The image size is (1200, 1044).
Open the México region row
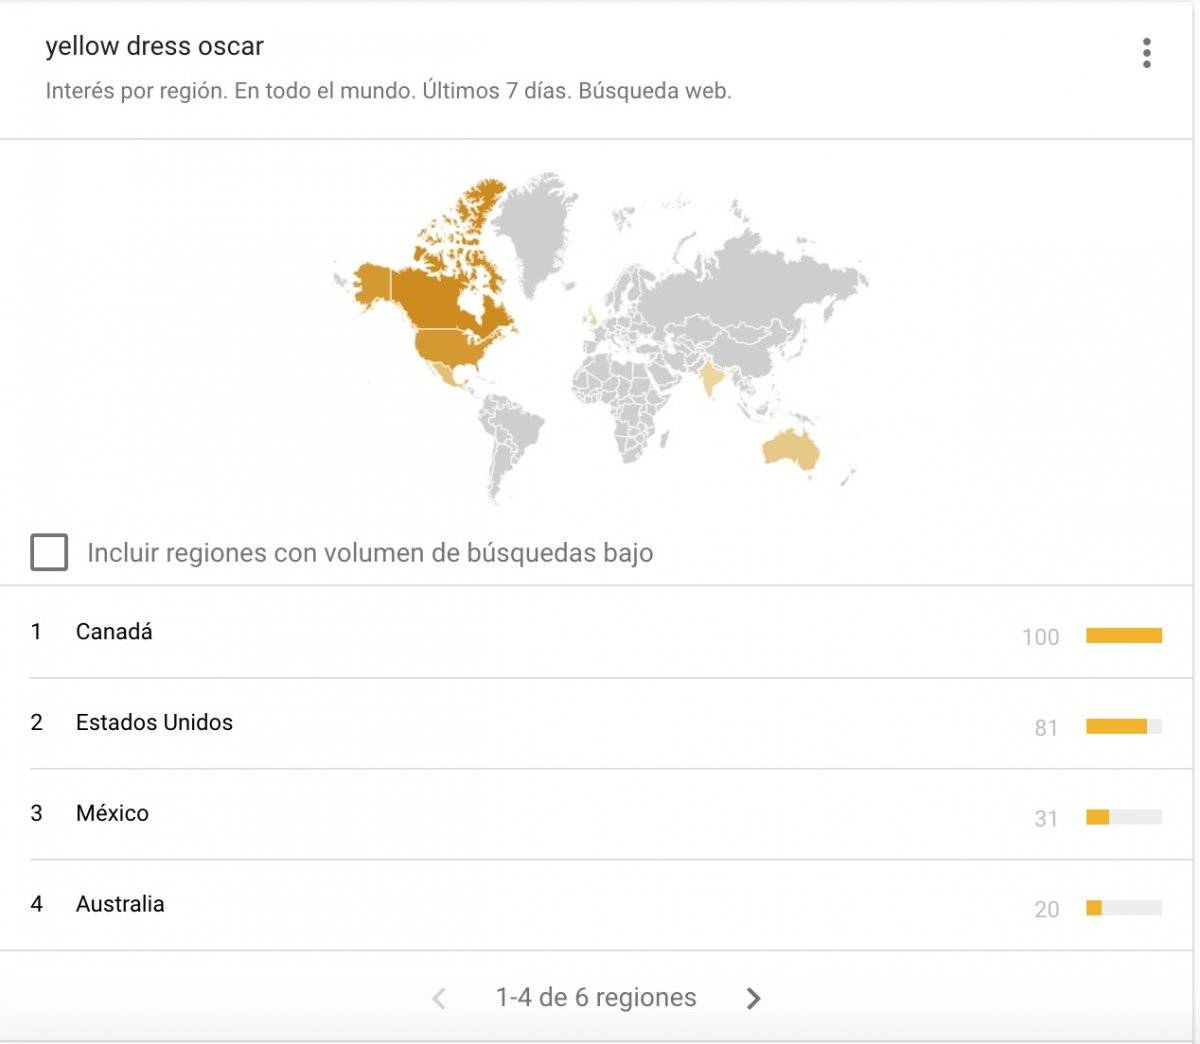tap(112, 813)
